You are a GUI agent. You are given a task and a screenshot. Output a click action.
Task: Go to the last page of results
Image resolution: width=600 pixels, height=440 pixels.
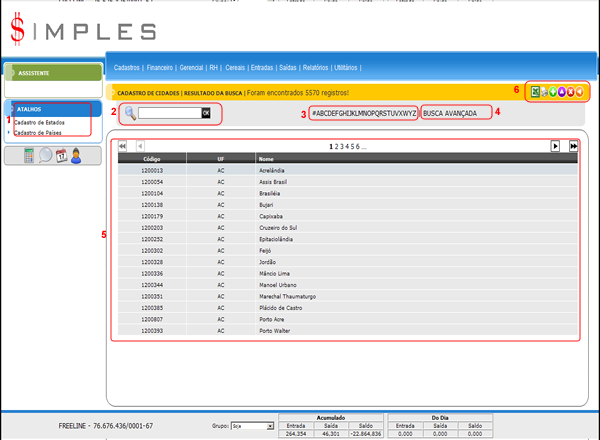(x=574, y=146)
